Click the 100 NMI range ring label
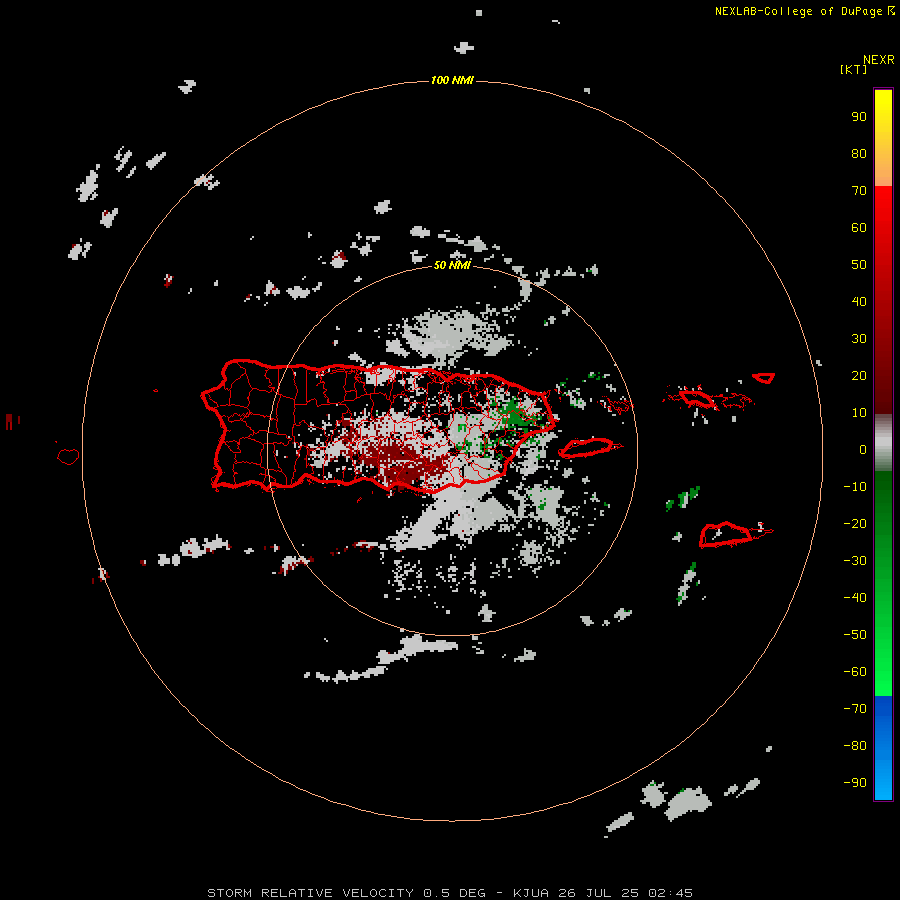900x900 pixels. pos(452,80)
